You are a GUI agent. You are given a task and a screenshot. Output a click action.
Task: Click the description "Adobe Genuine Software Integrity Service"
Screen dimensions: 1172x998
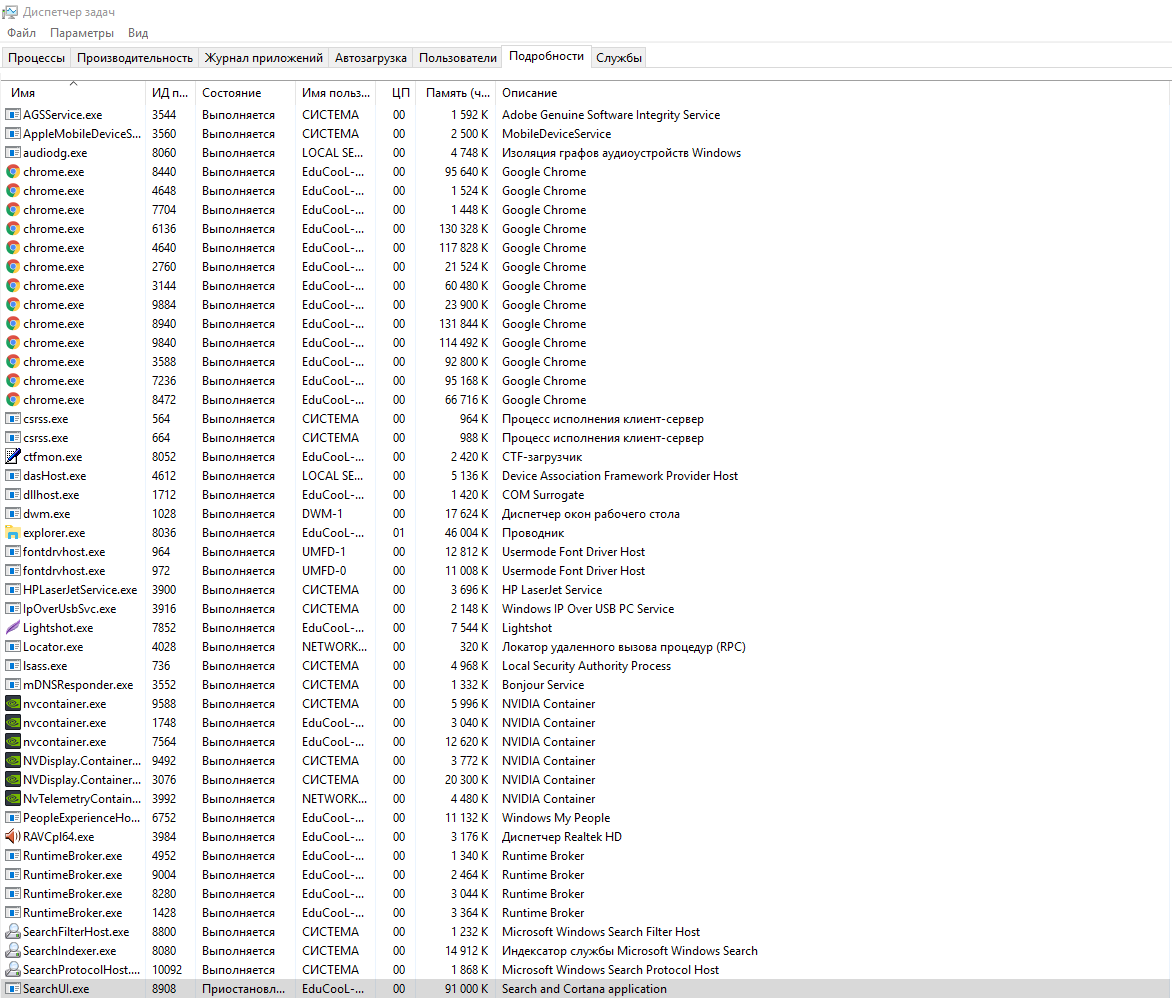(611, 114)
